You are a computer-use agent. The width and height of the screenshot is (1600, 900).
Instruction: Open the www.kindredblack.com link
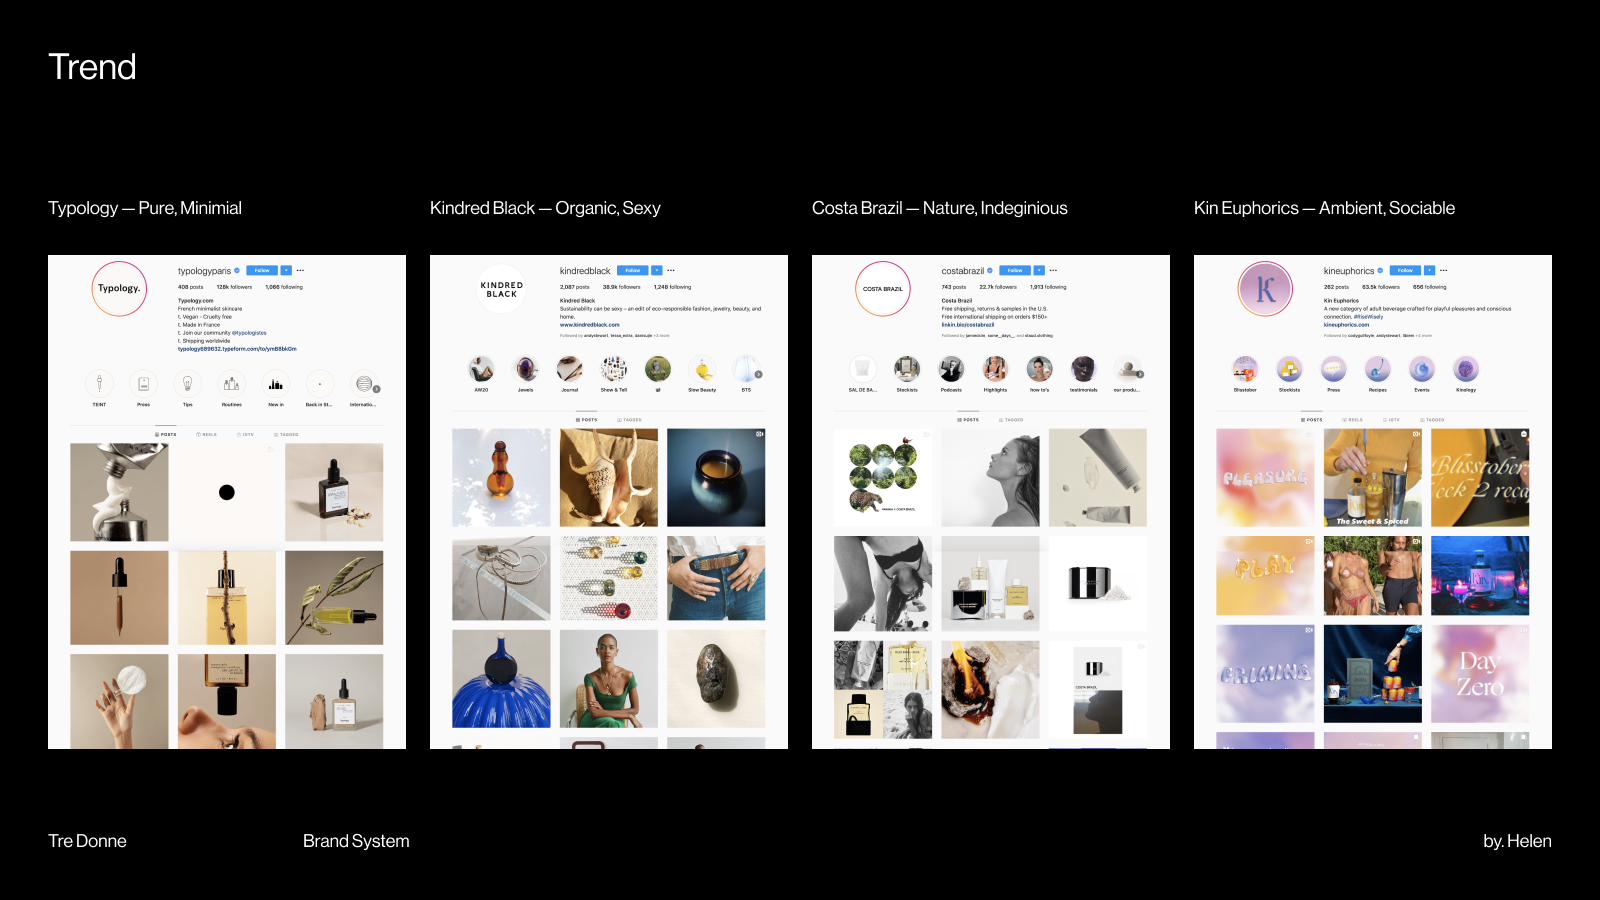tap(590, 325)
